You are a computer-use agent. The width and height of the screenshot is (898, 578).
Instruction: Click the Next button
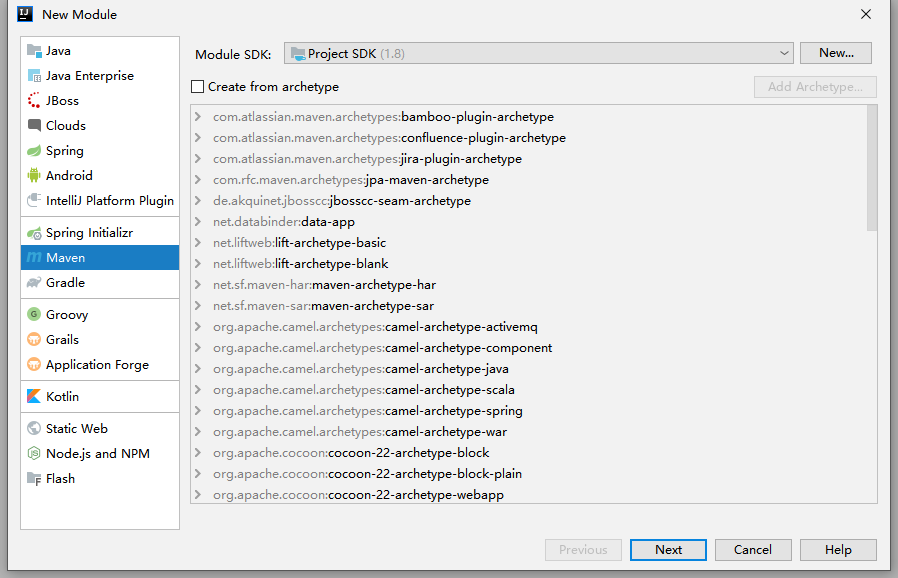pos(668,550)
